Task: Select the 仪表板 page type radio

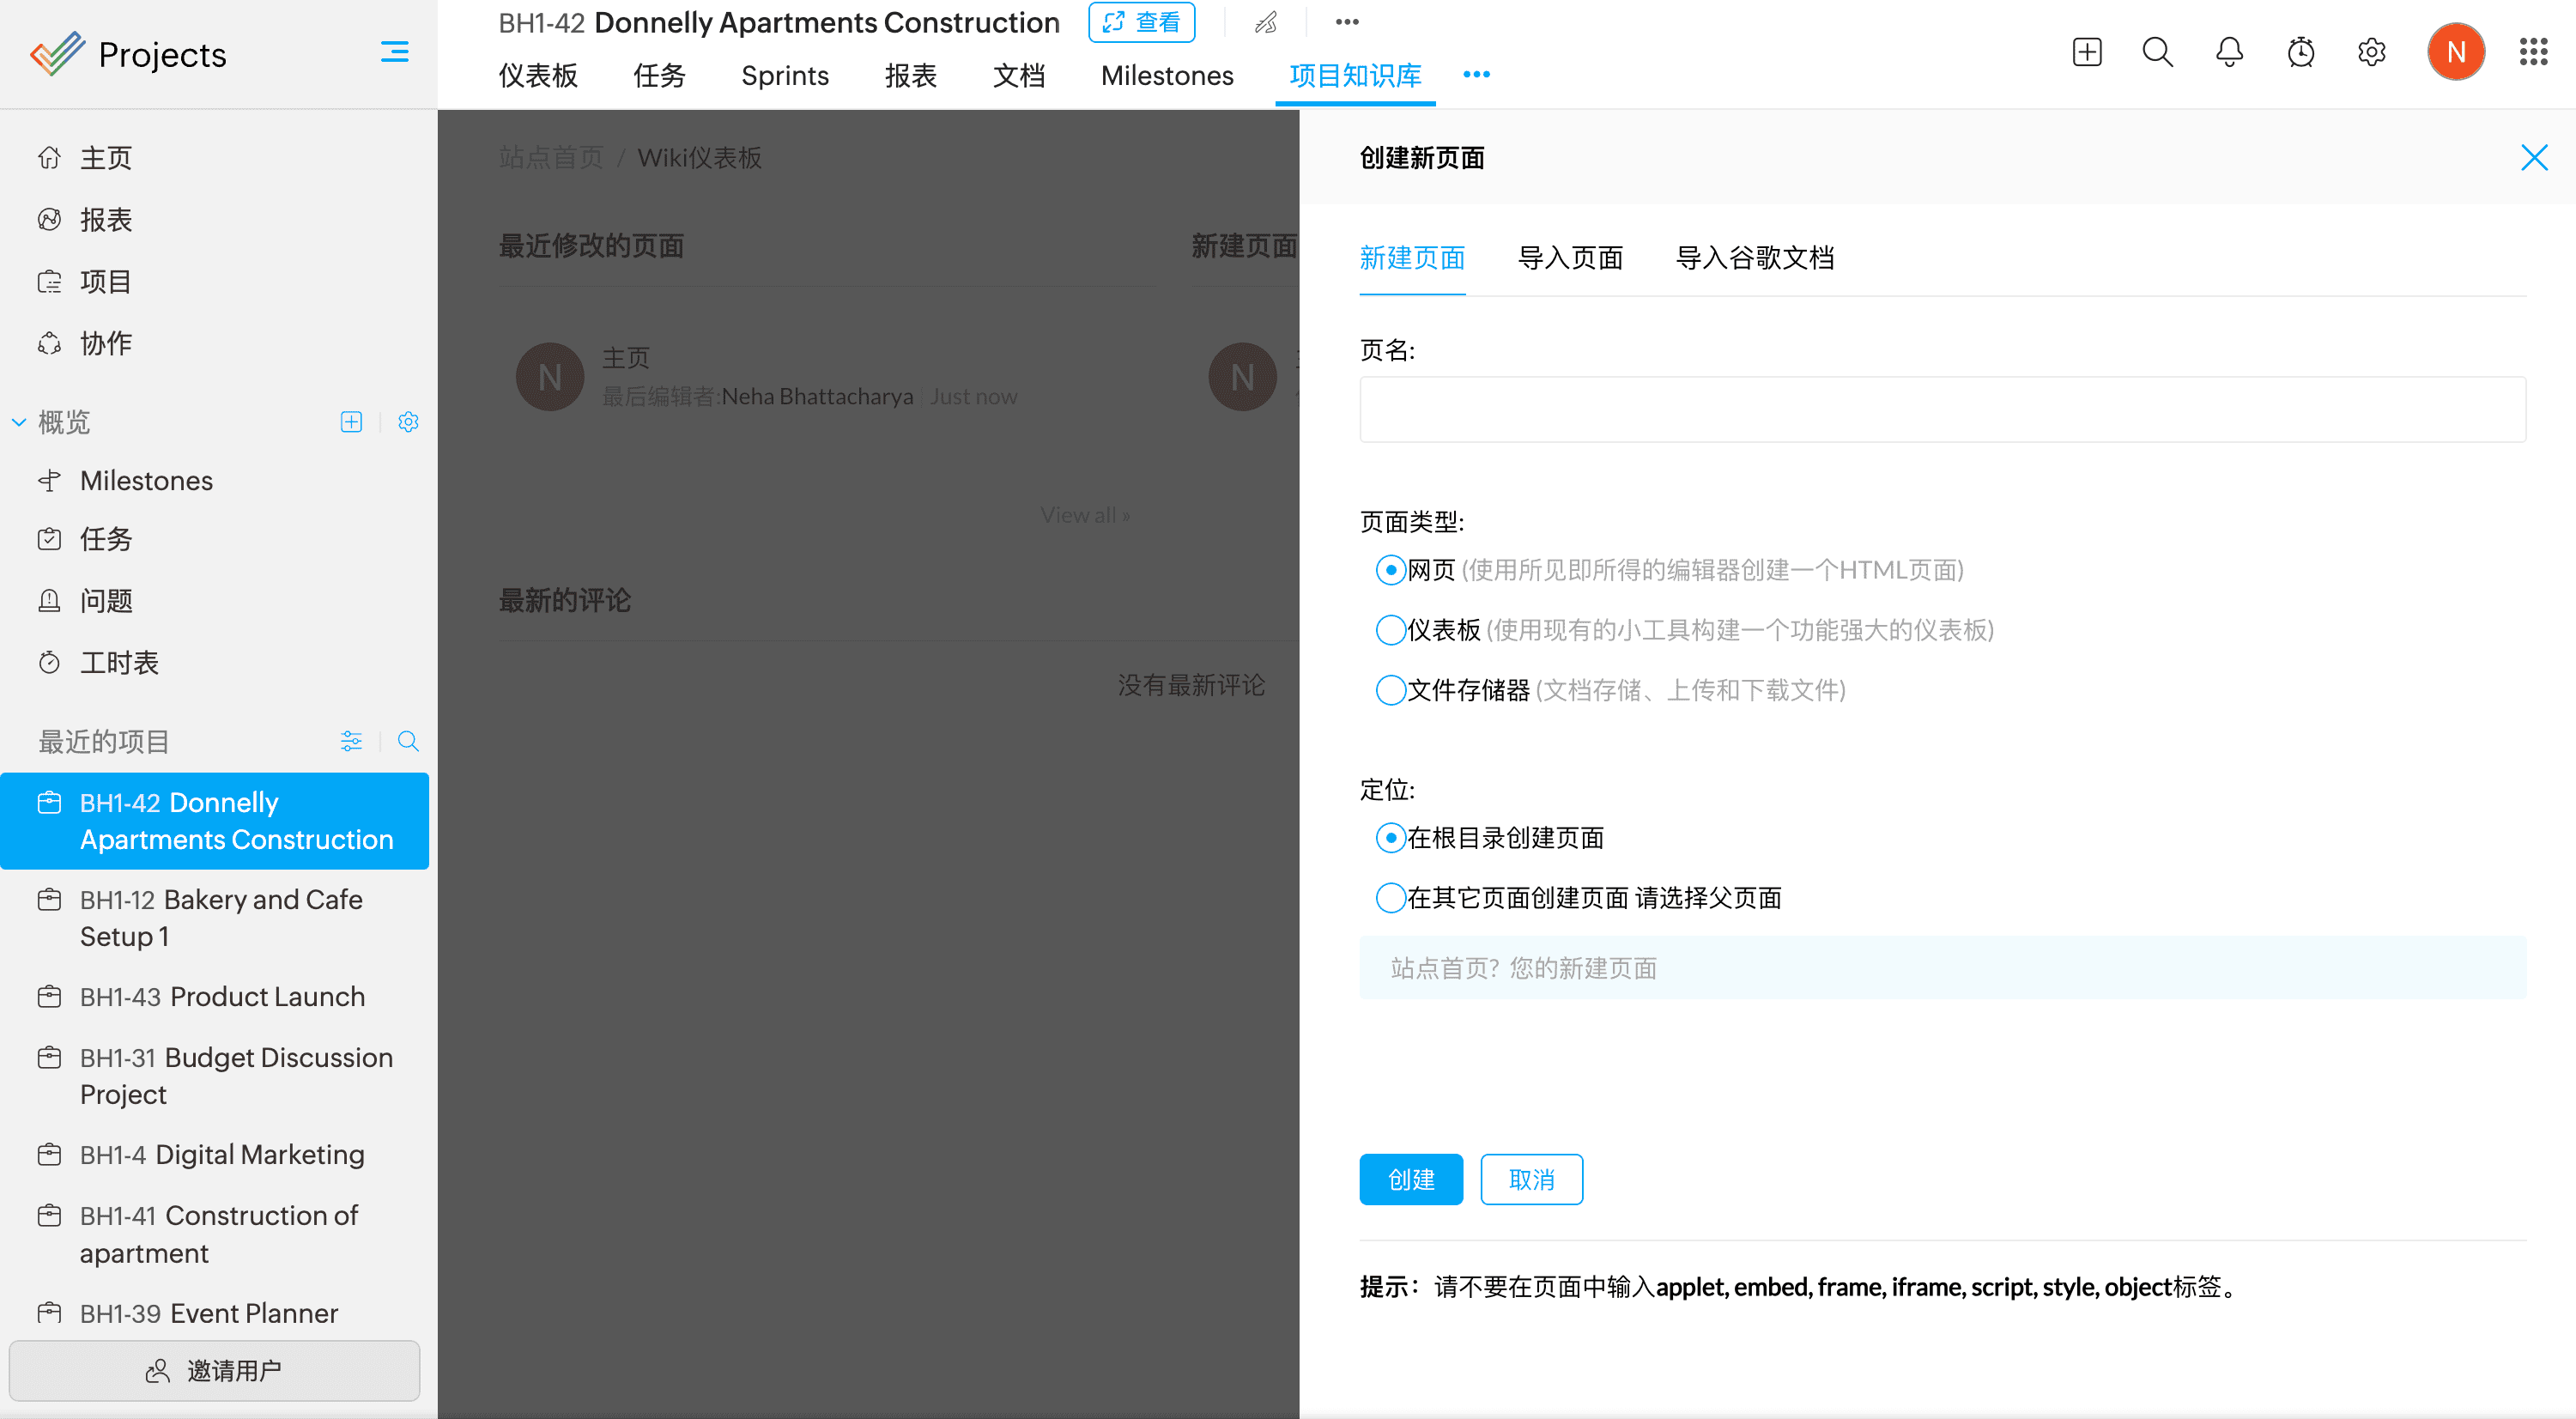Action: click(x=1390, y=630)
